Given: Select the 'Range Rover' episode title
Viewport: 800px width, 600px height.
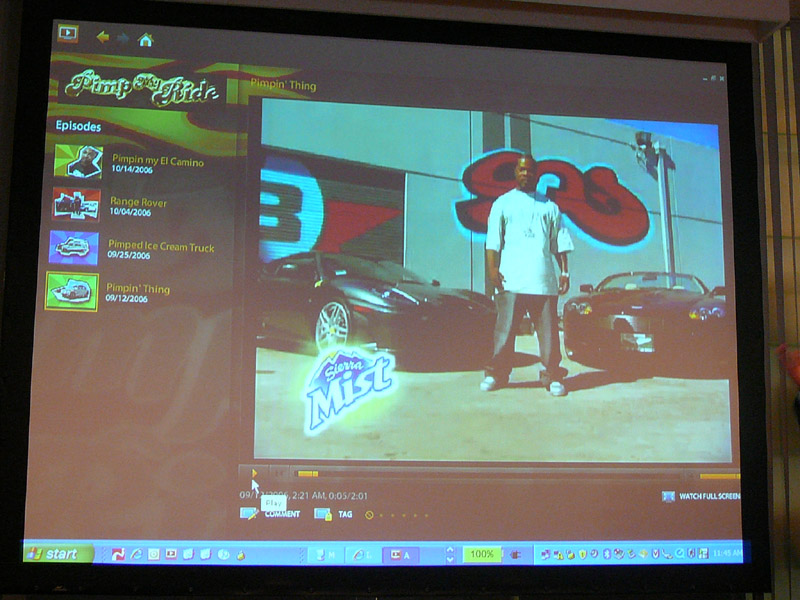Looking at the screenshot, I should 138,202.
